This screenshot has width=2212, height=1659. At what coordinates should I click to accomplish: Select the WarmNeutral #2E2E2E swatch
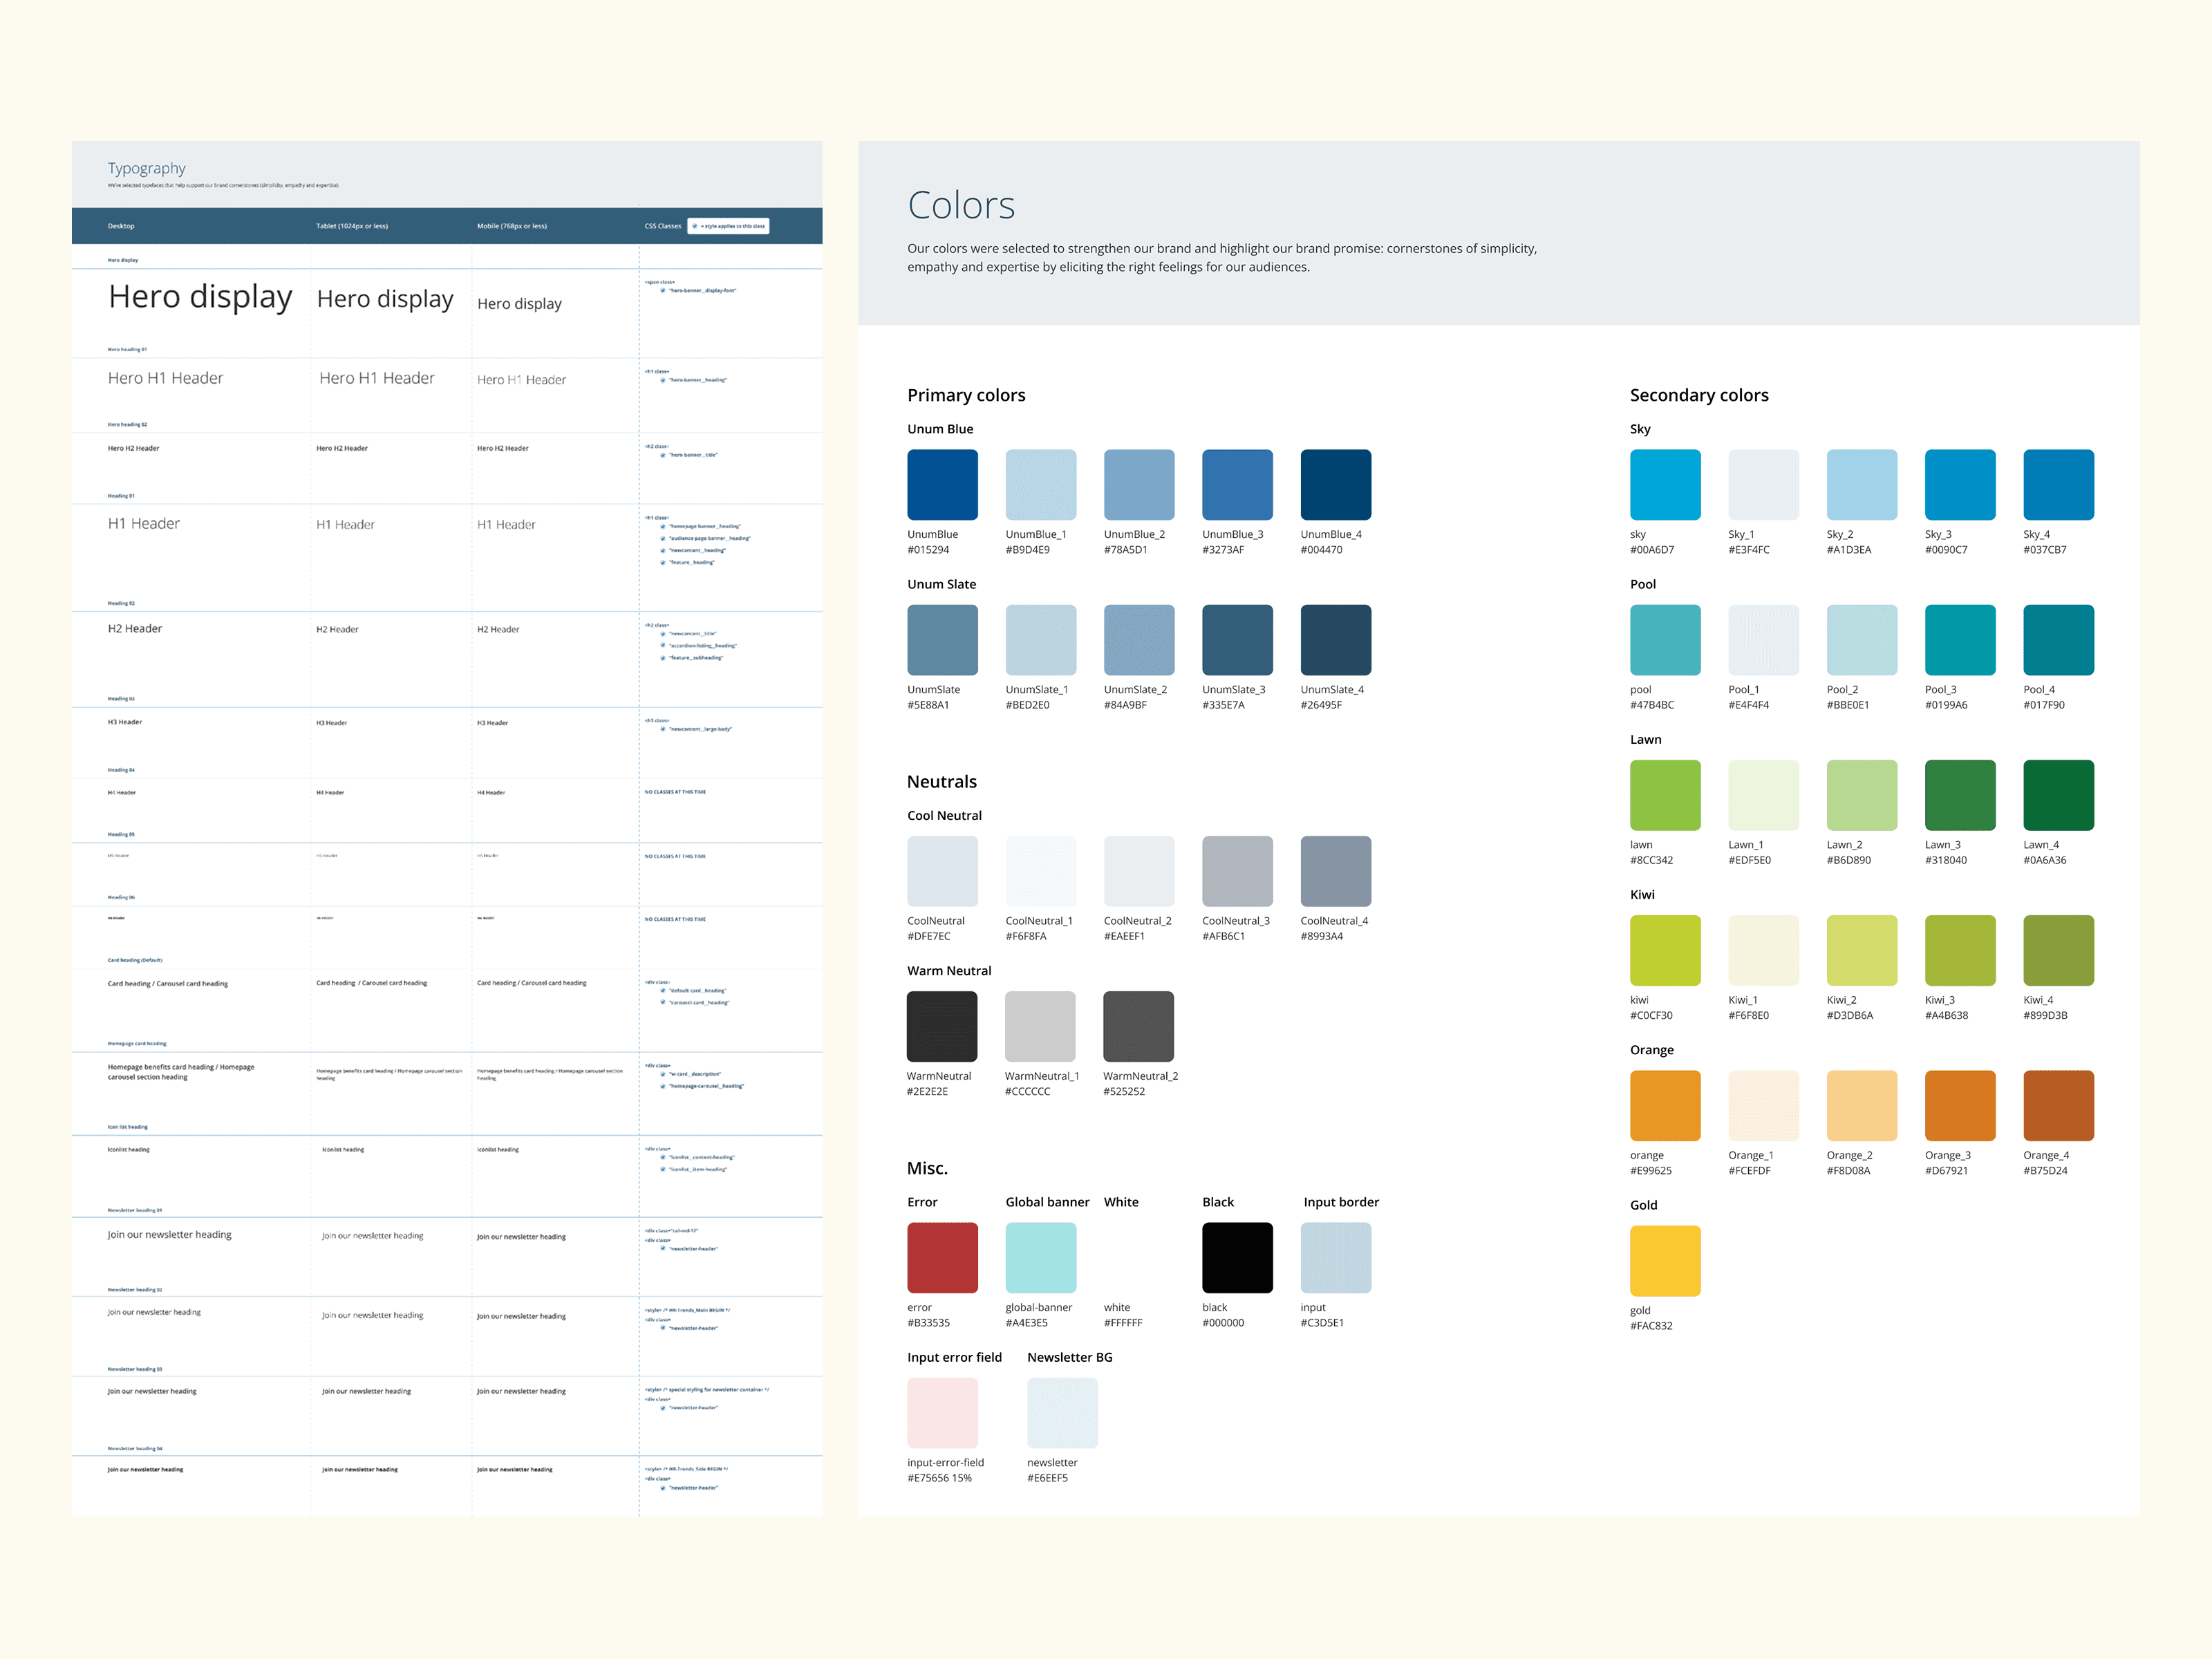coord(942,1026)
